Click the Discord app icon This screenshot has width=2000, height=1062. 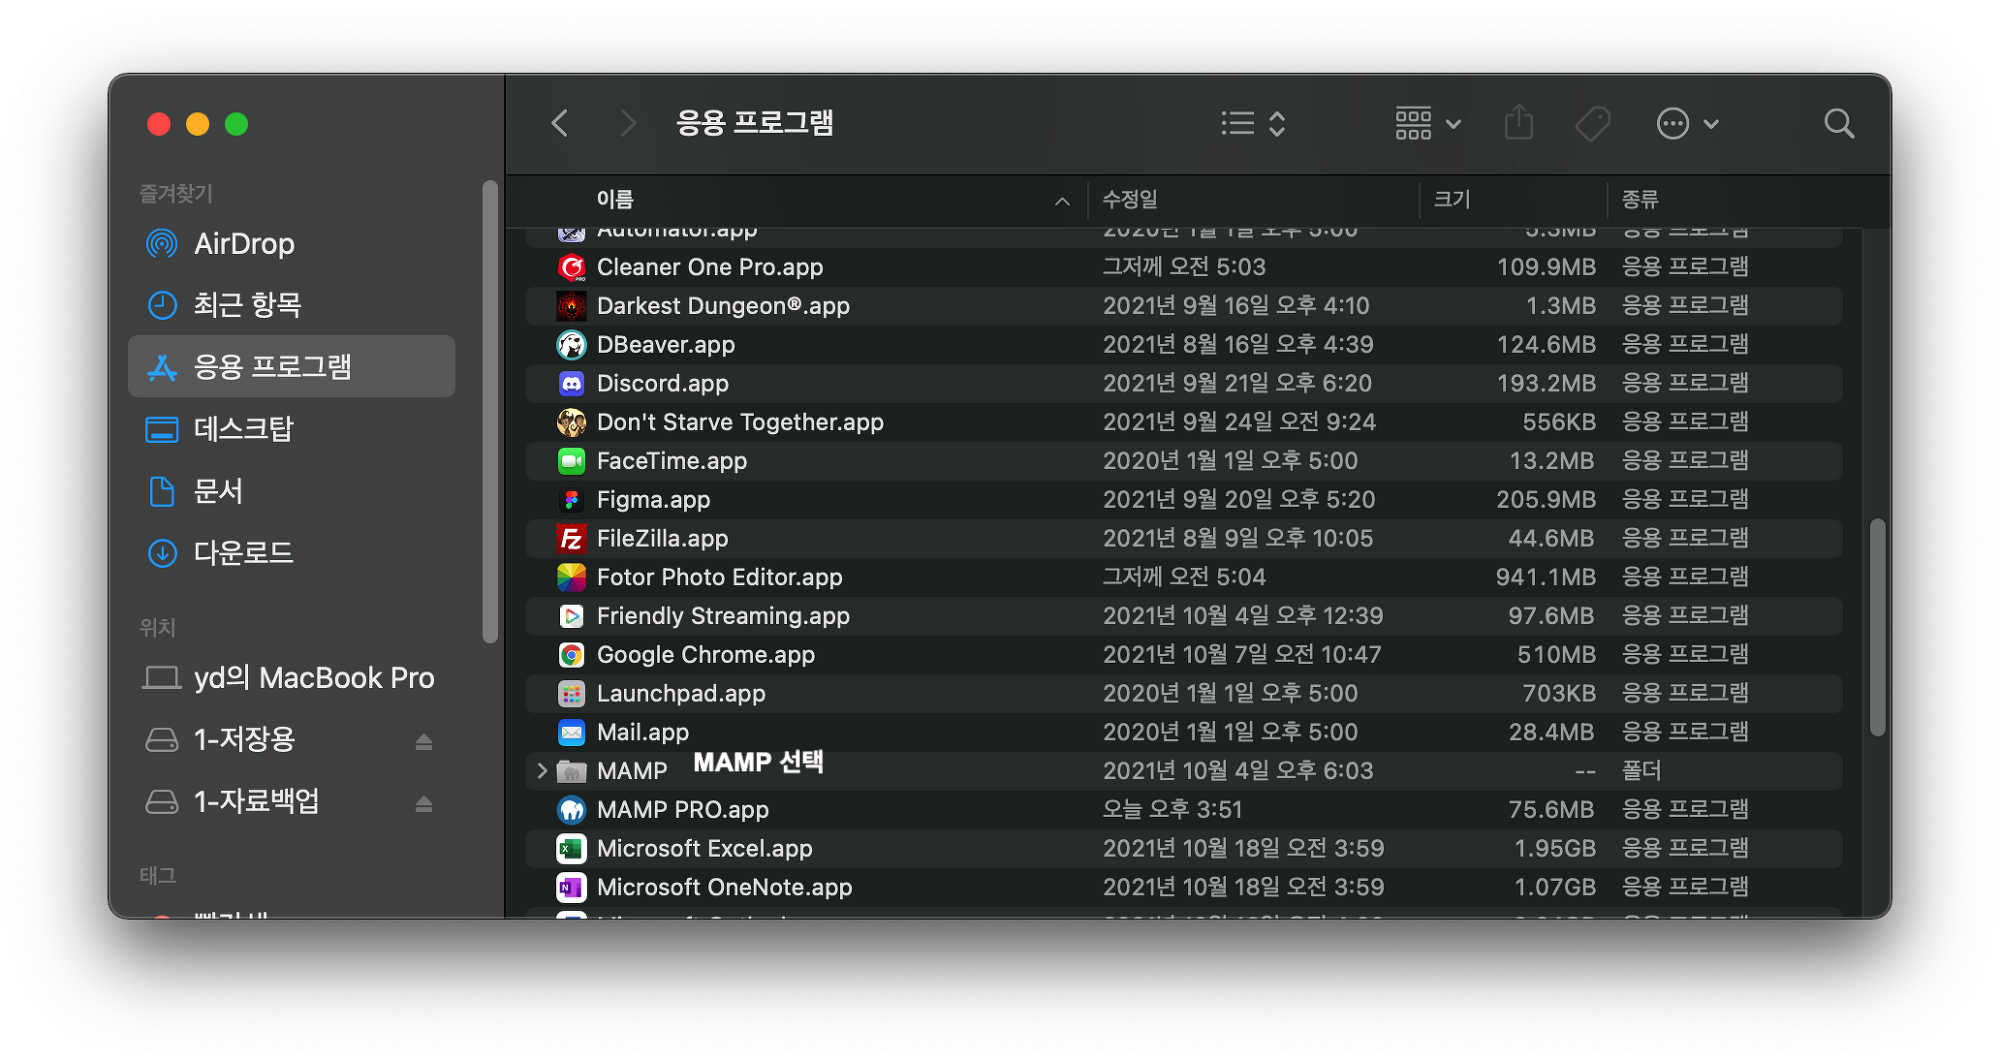(x=571, y=383)
